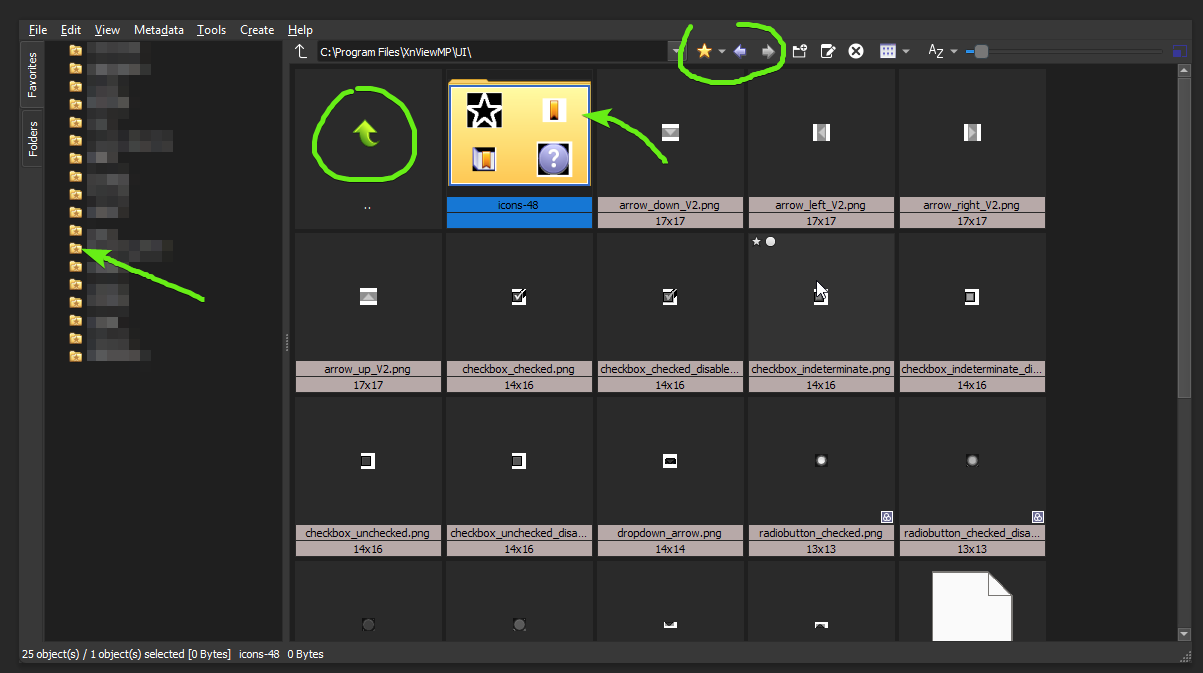Screen dimensions: 1203x673
Task: Open the Metadata menu
Action: point(159,30)
